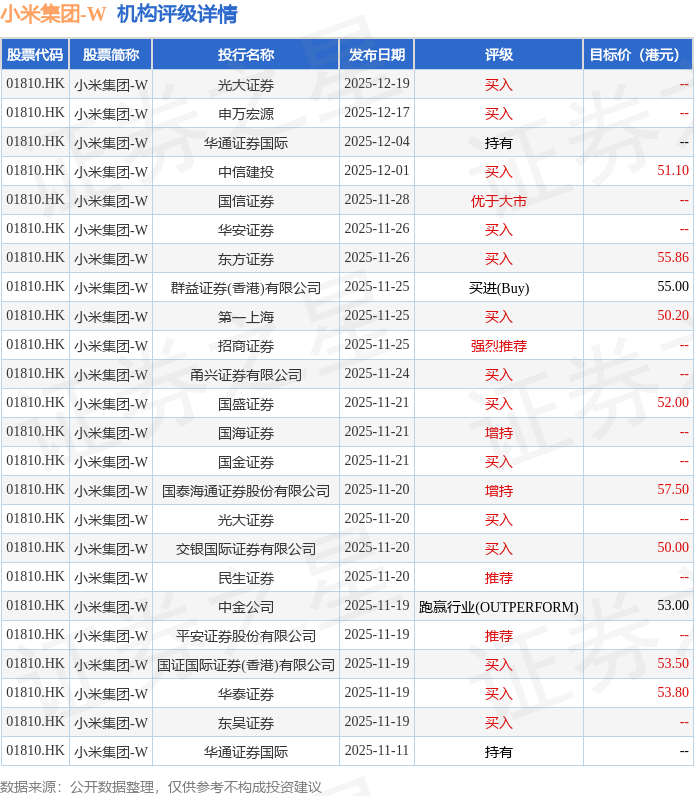Click the 投行名称 column header
Viewport: 694px width, 796px height.
click(x=246, y=54)
